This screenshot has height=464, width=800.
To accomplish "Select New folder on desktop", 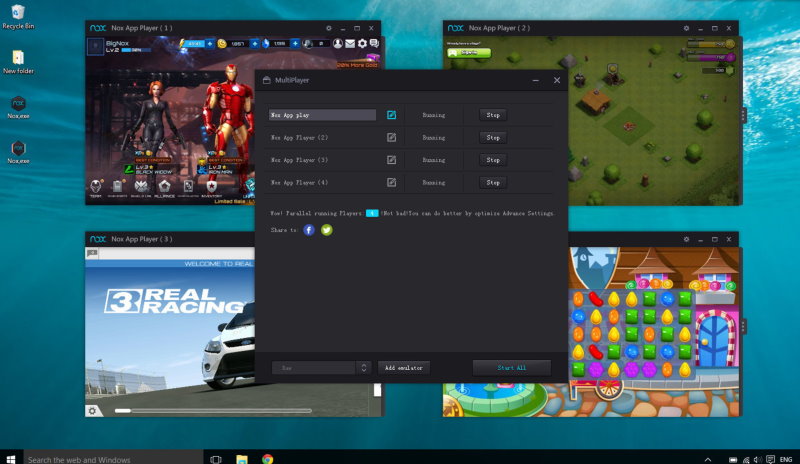I will coord(18,62).
